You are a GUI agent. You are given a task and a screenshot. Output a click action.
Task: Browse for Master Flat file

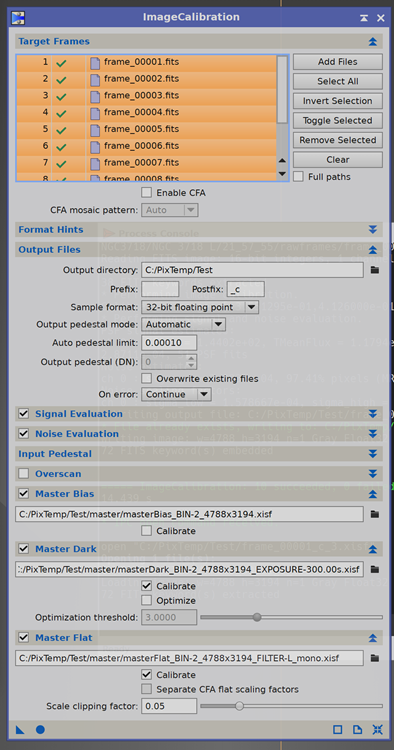[x=375, y=658]
